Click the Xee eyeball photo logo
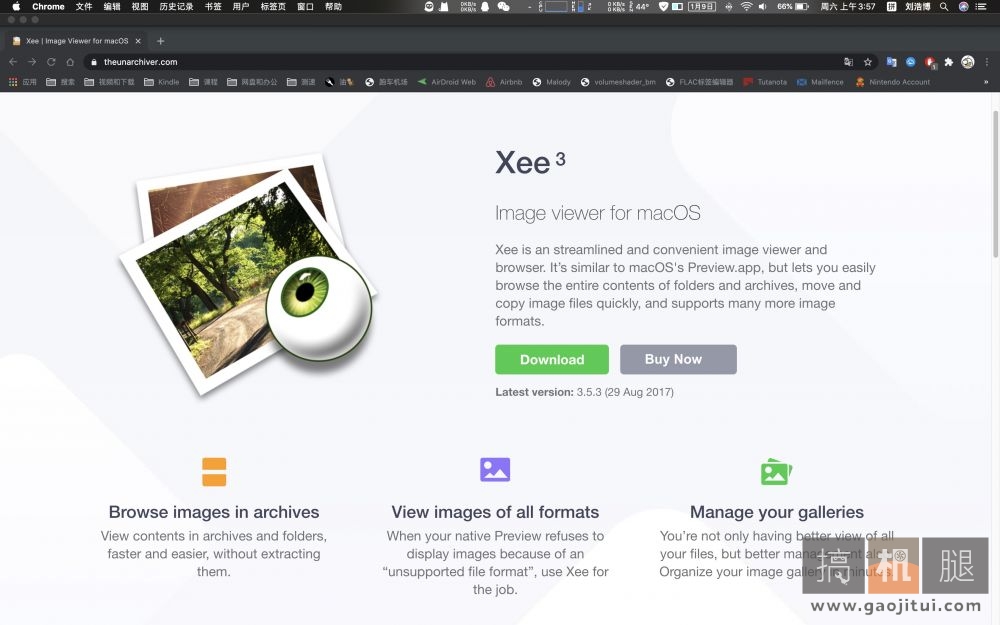This screenshot has height=625, width=1000. [248, 274]
